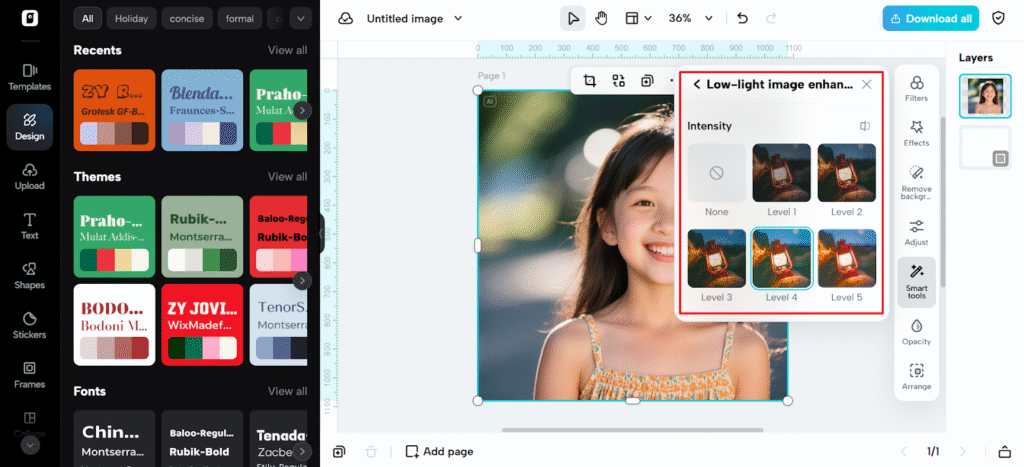The height and width of the screenshot is (467, 1024).
Task: Select the None intensity option
Action: [x=716, y=180]
